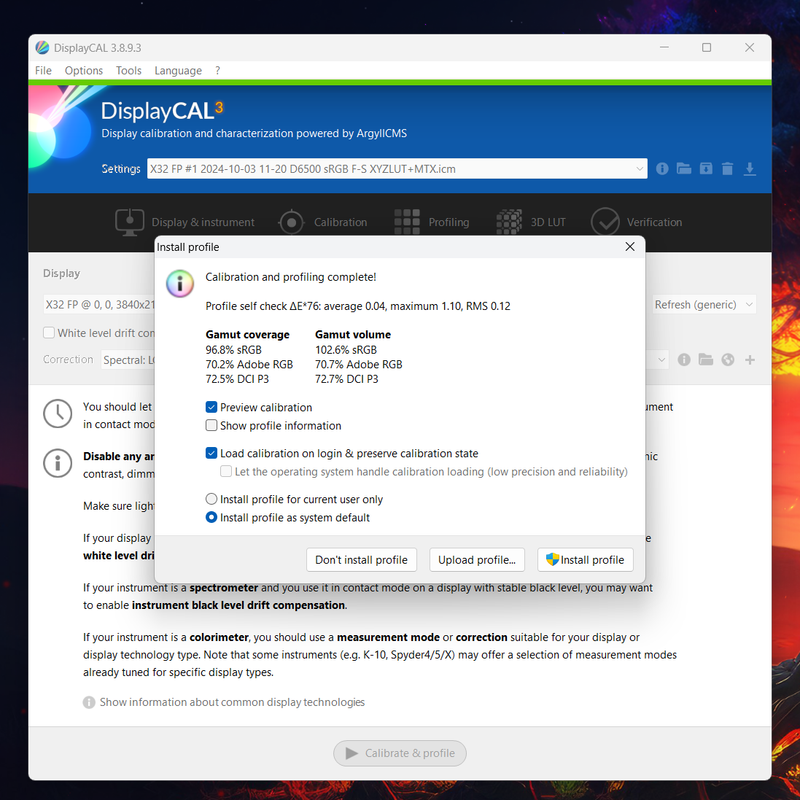Image resolution: width=800 pixels, height=800 pixels.
Task: Open settings file via folder icon
Action: click(684, 168)
